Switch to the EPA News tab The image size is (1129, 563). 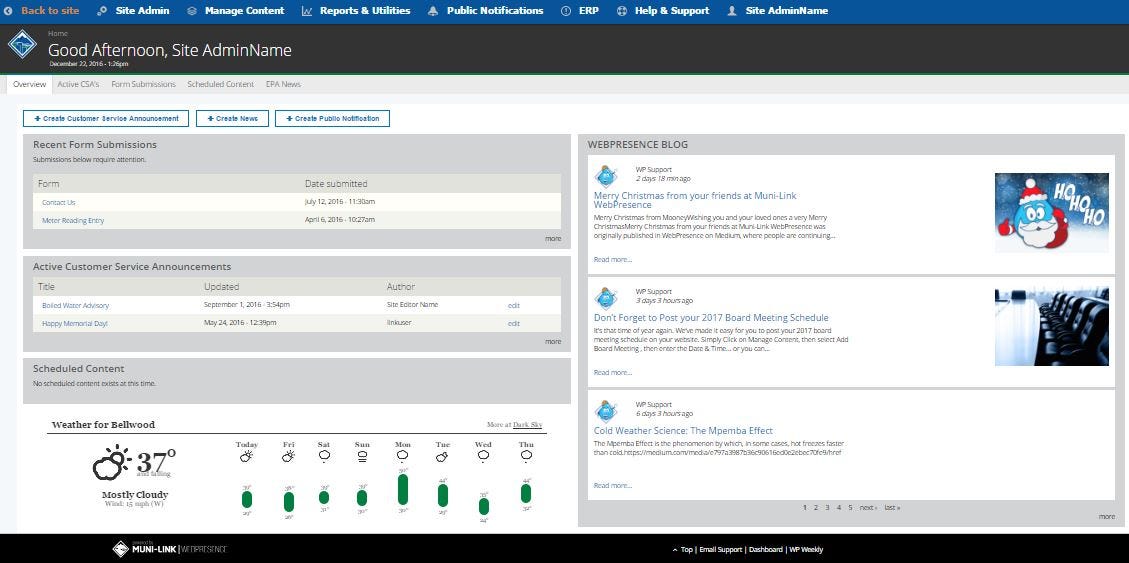(283, 84)
